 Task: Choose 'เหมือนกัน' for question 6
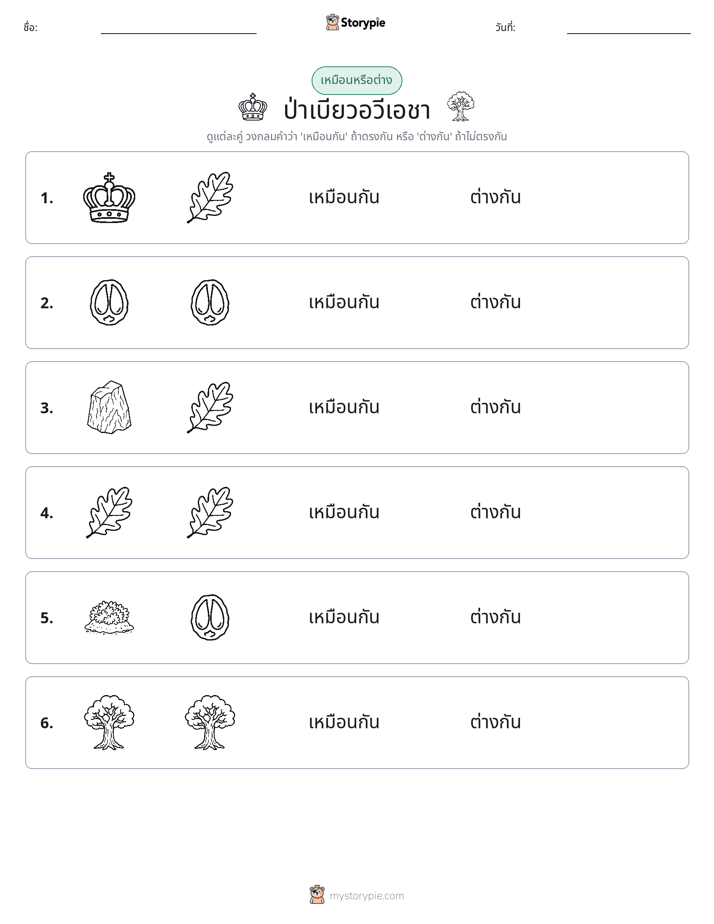click(x=343, y=722)
